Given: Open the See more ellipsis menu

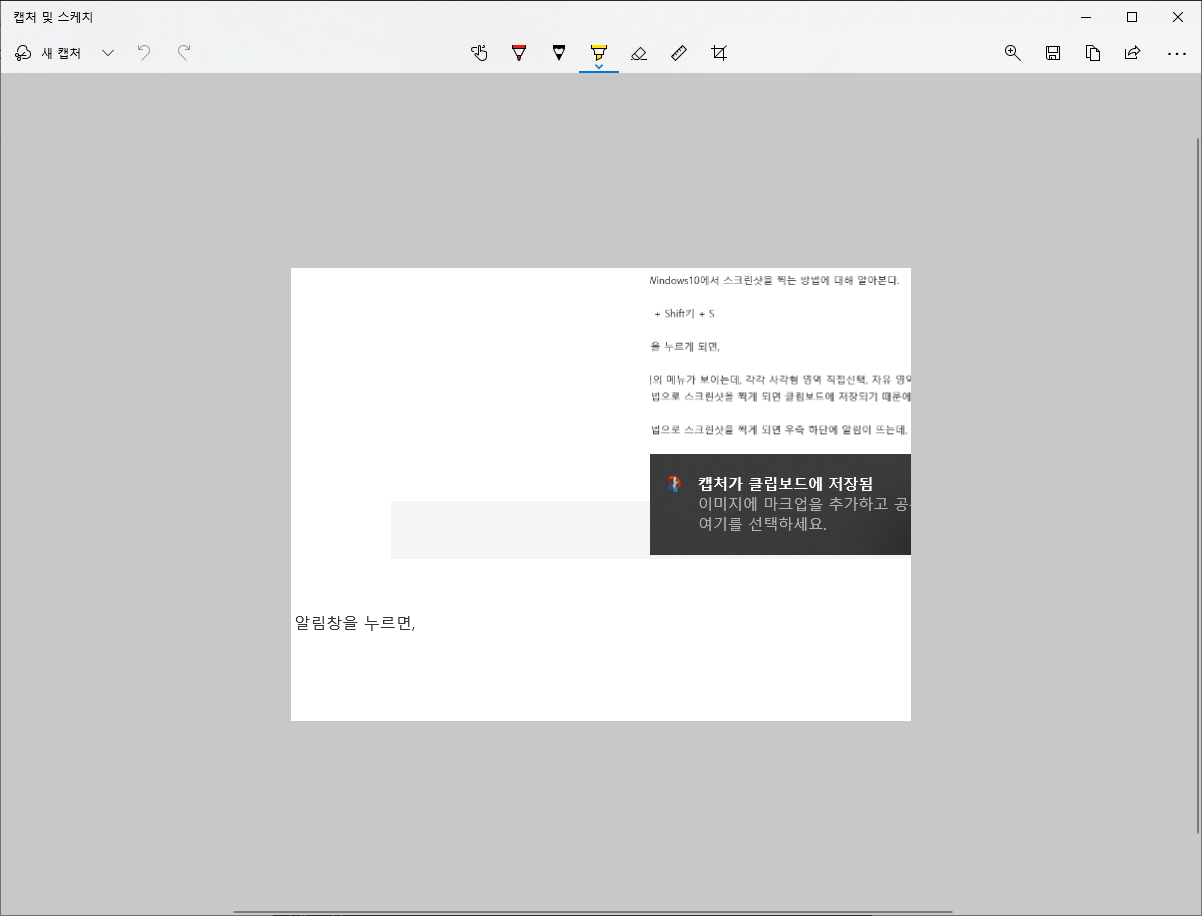Looking at the screenshot, I should pyautogui.click(x=1176, y=53).
